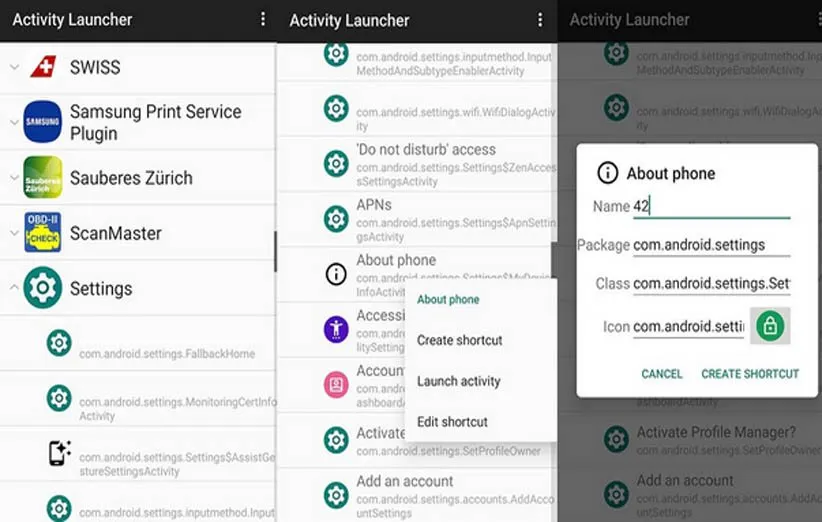Click the Samsung Print Service Plugin icon

click(43, 122)
